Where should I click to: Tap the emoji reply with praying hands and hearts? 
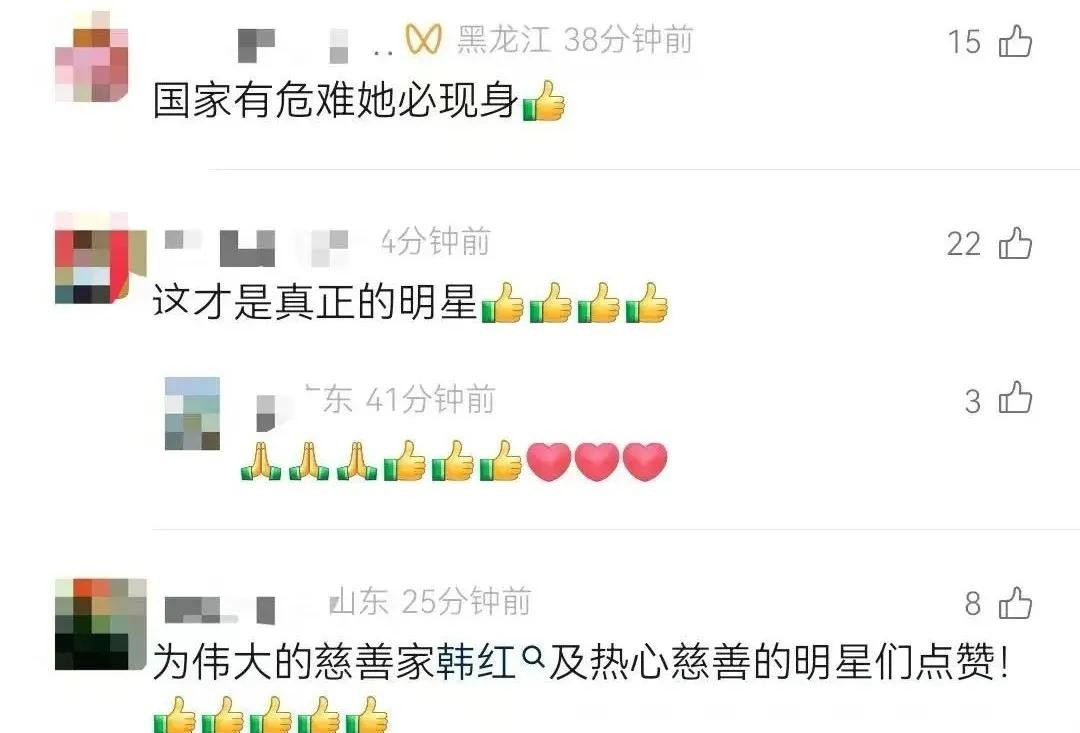pyautogui.click(x=454, y=461)
